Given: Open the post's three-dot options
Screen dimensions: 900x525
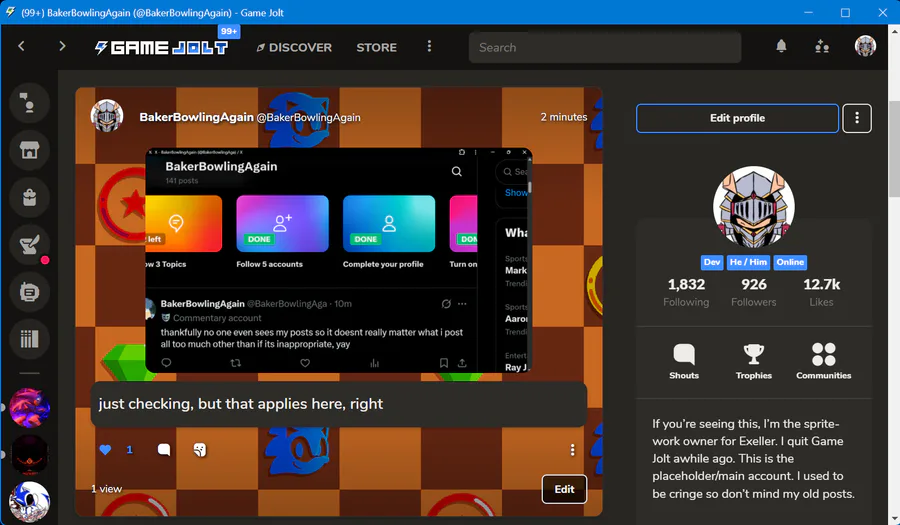Looking at the screenshot, I should click(572, 450).
